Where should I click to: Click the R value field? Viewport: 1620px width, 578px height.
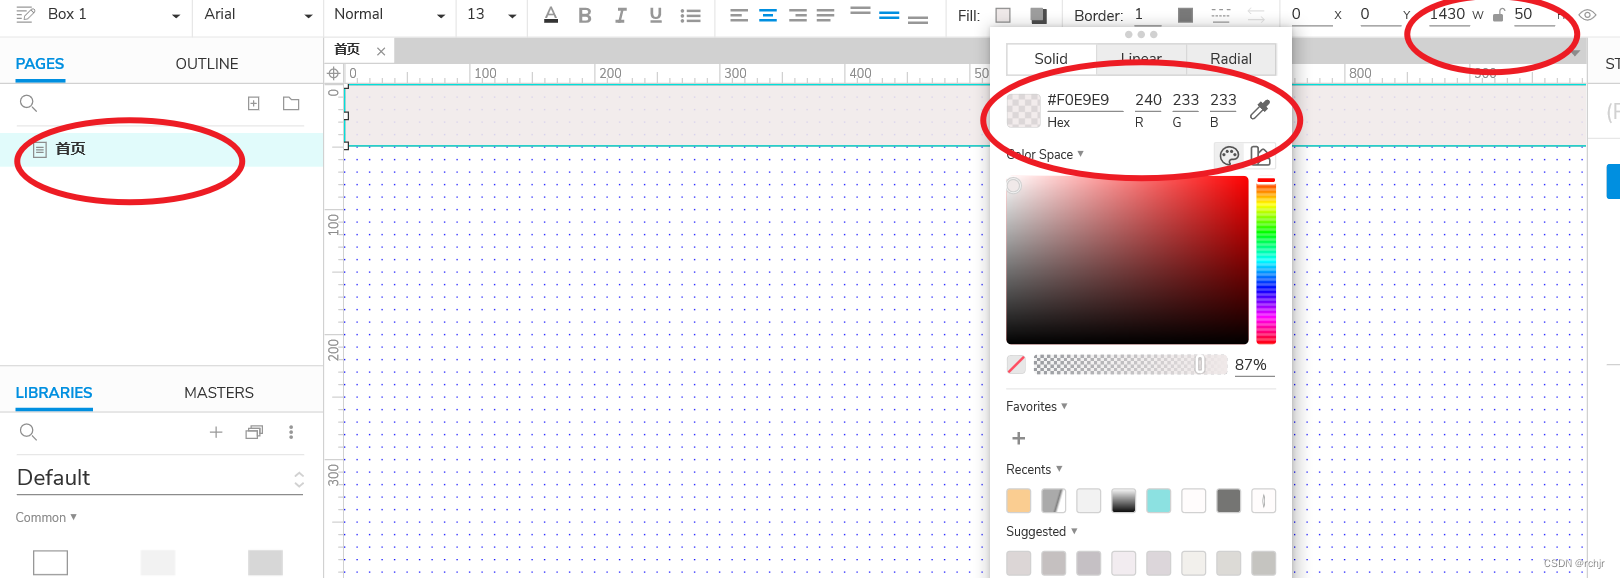tap(1148, 100)
